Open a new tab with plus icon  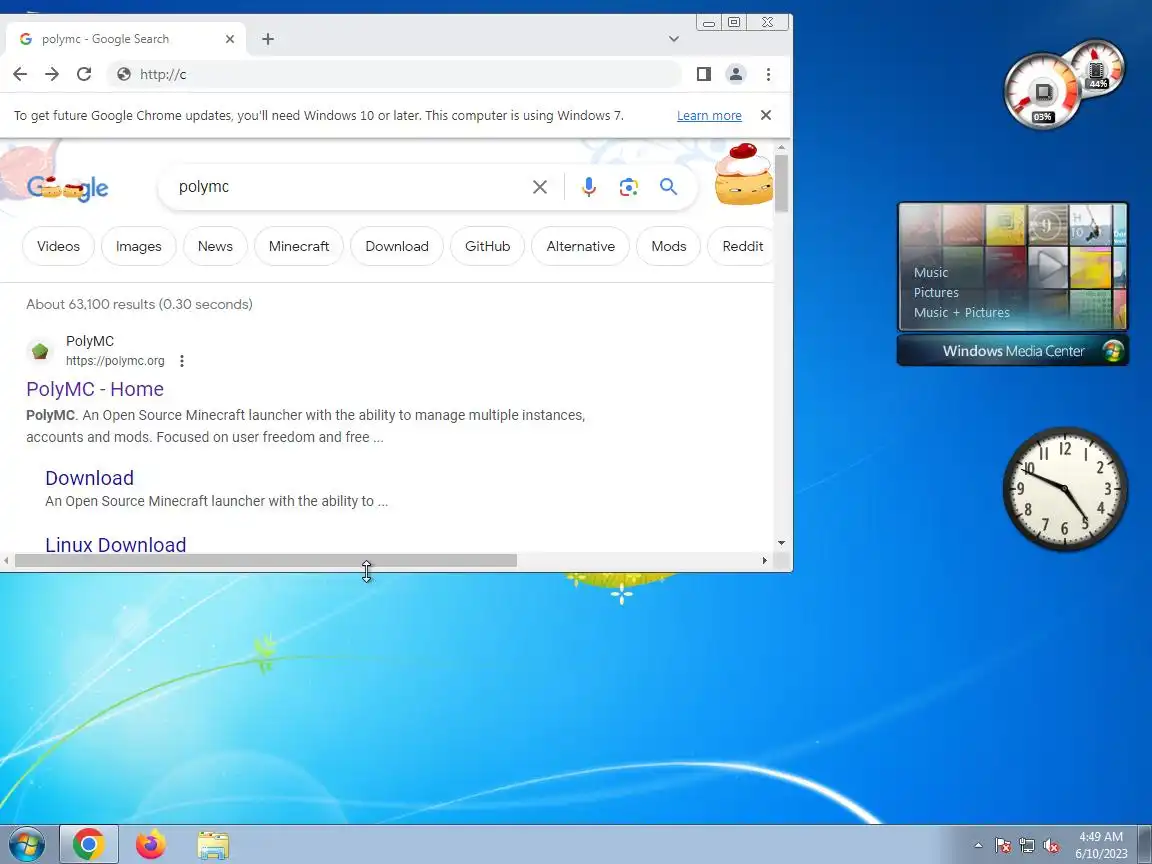267,39
